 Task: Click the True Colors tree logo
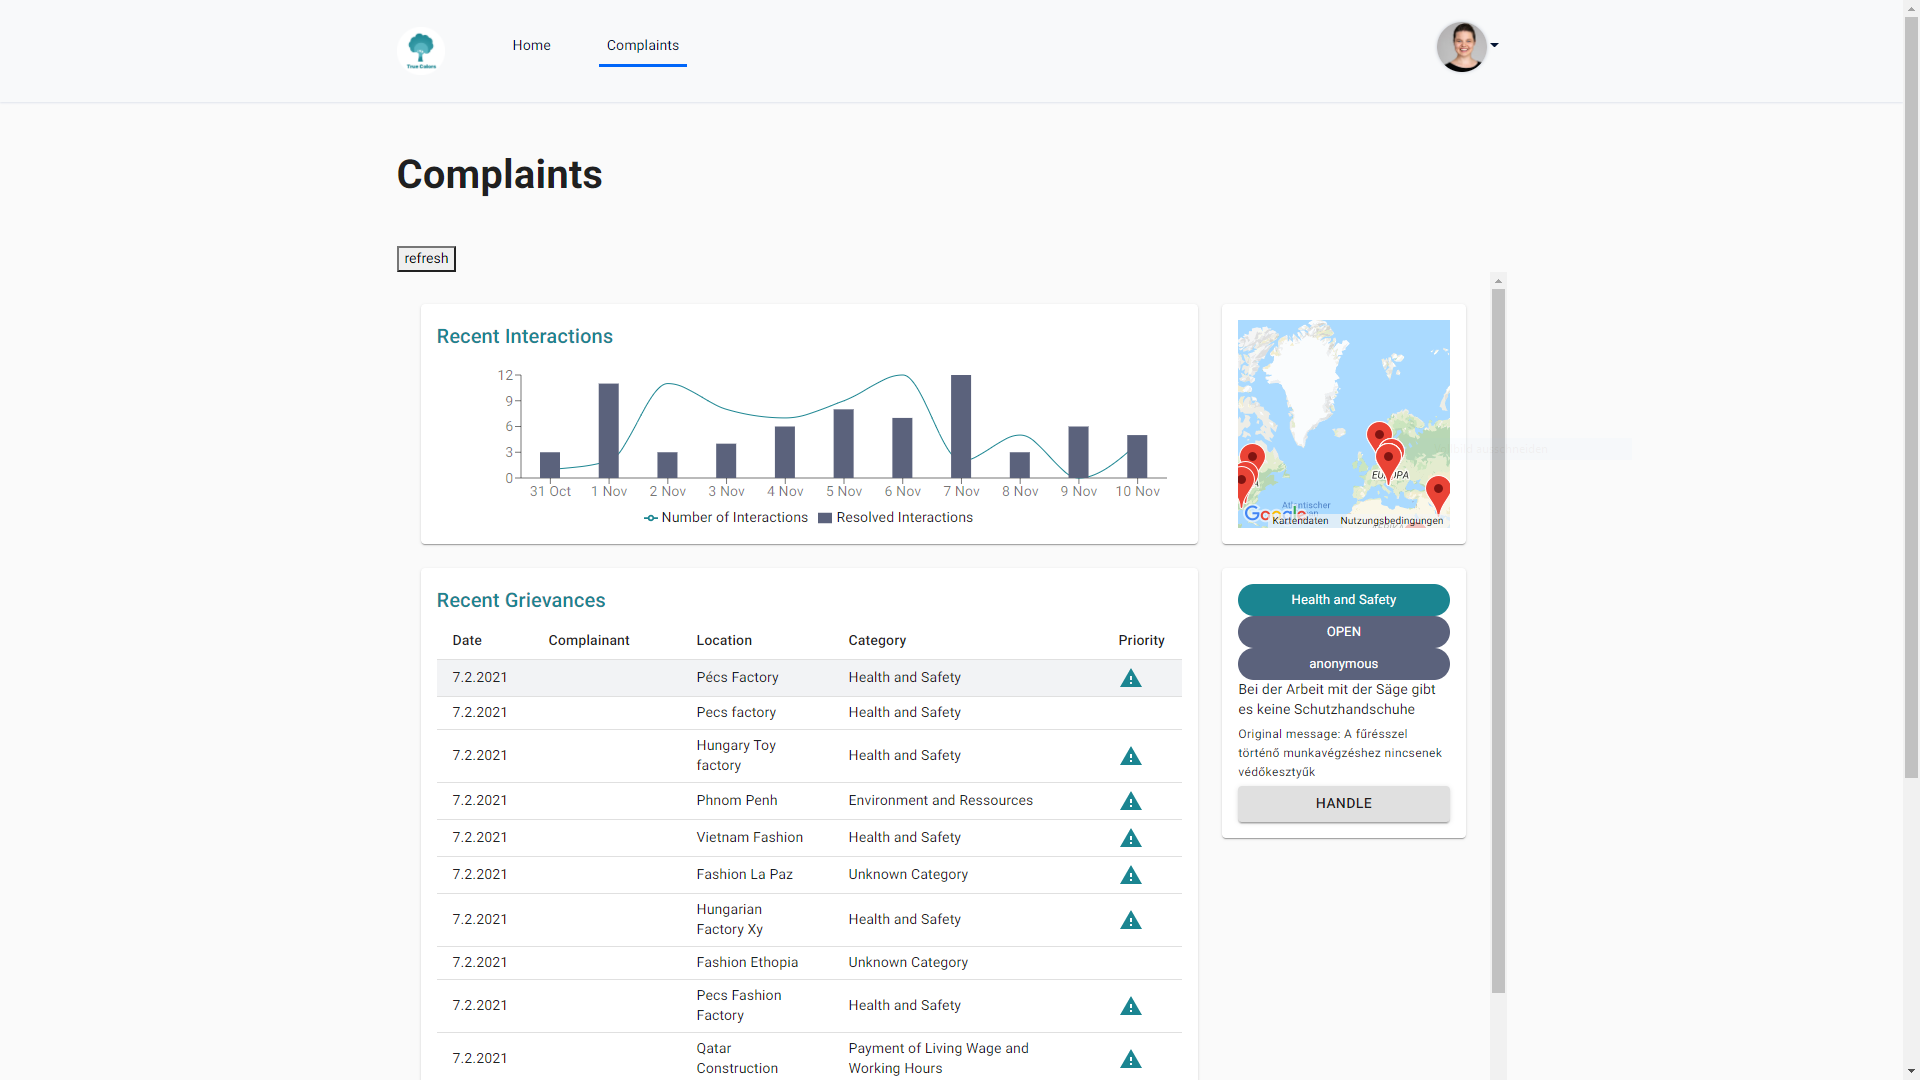pos(421,50)
